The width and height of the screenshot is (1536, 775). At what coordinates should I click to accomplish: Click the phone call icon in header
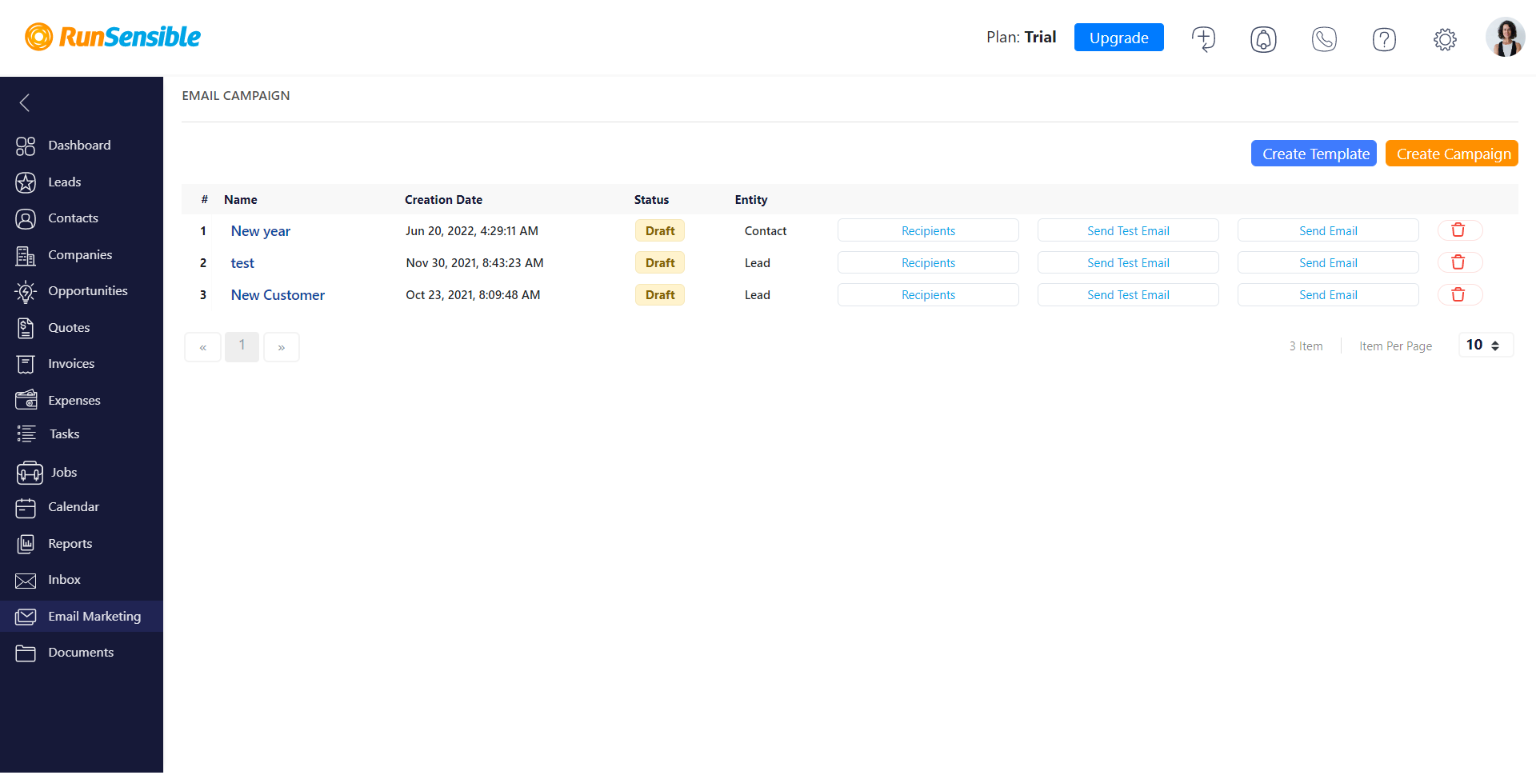pyautogui.click(x=1324, y=39)
